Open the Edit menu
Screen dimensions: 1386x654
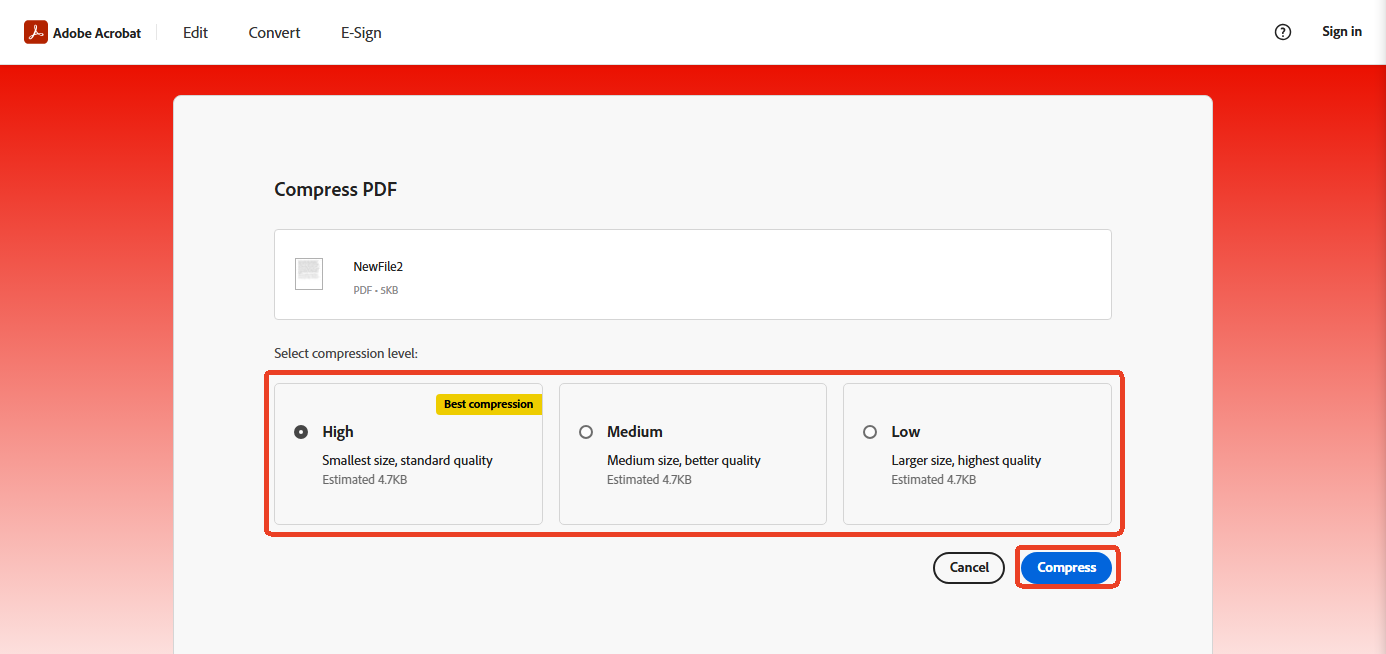coord(195,33)
